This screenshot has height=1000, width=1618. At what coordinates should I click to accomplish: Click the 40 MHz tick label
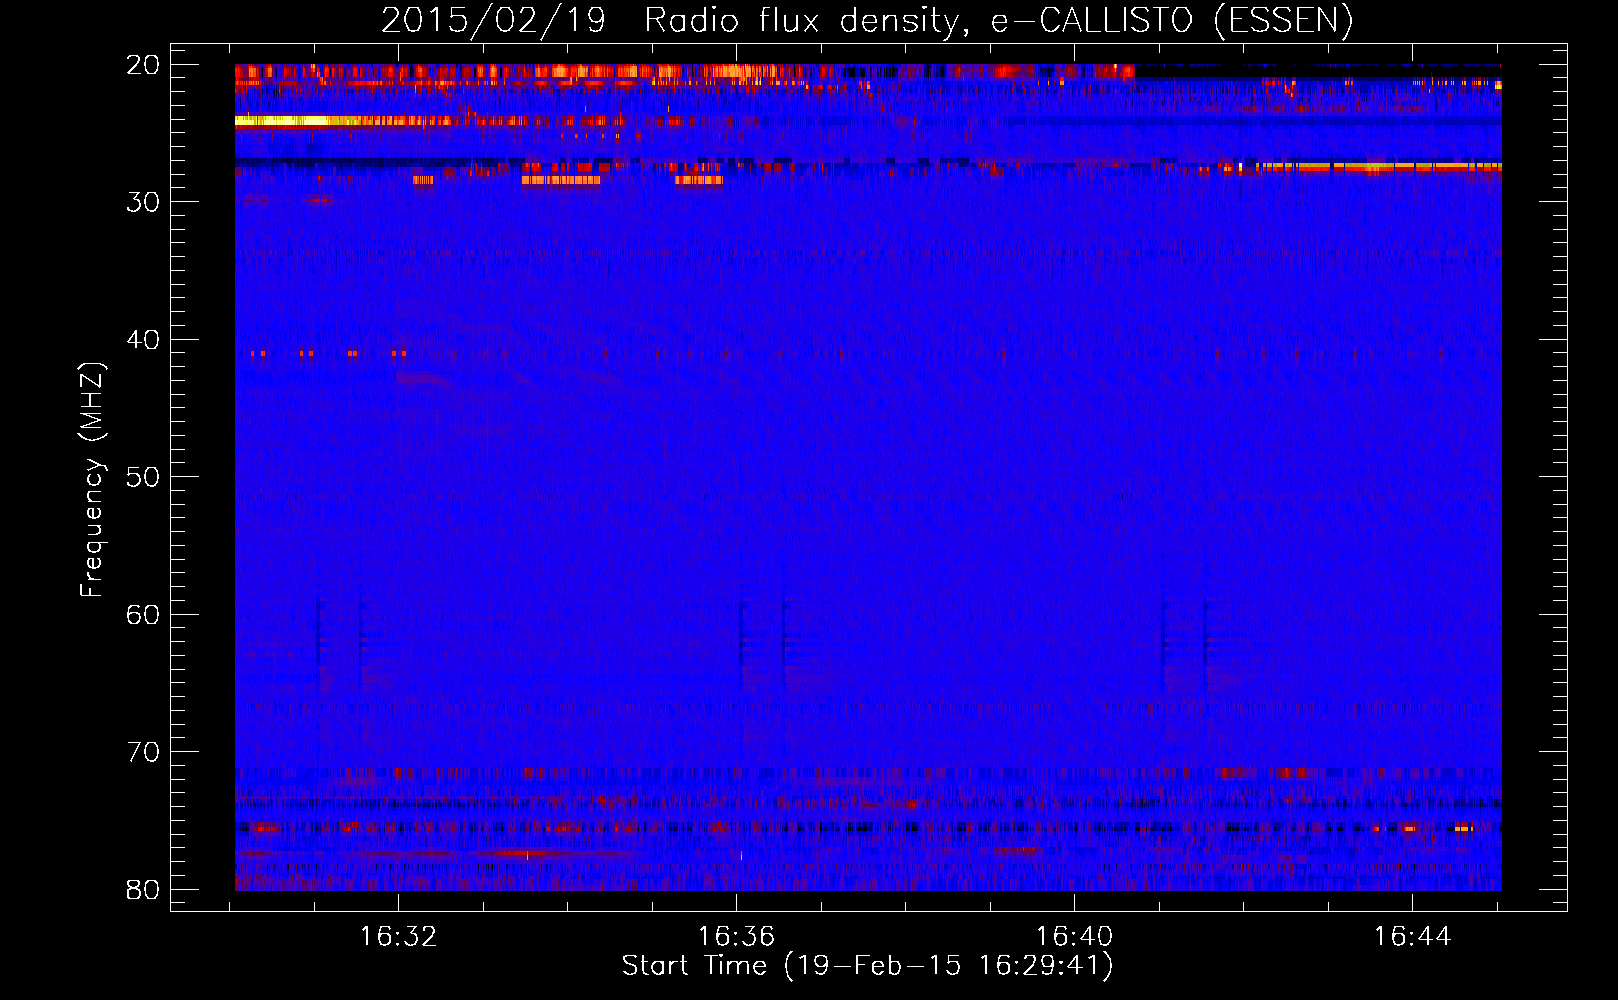click(x=144, y=340)
